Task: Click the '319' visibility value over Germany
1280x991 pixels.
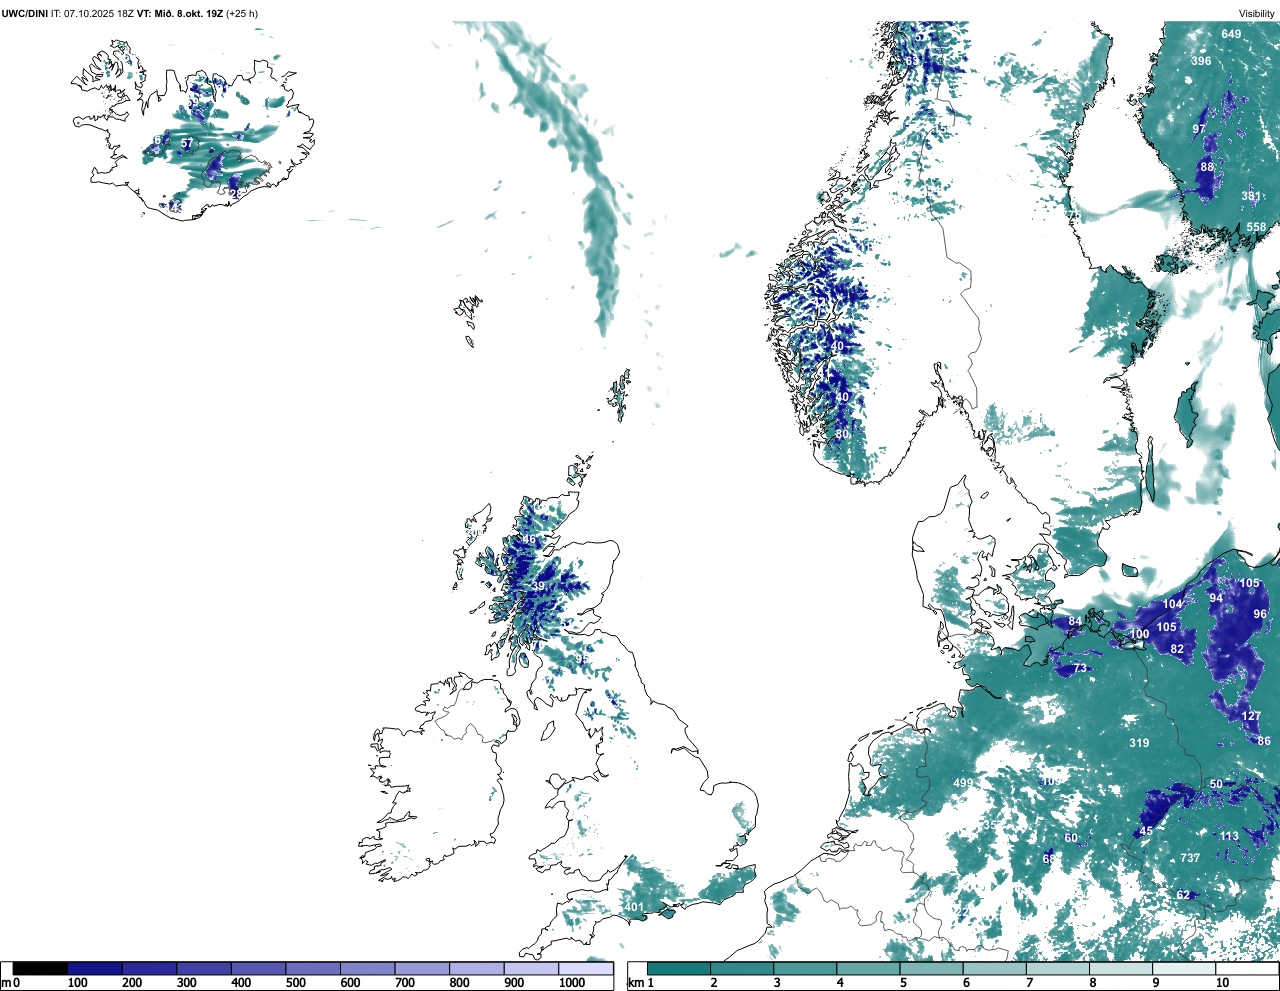Action: tap(1139, 744)
